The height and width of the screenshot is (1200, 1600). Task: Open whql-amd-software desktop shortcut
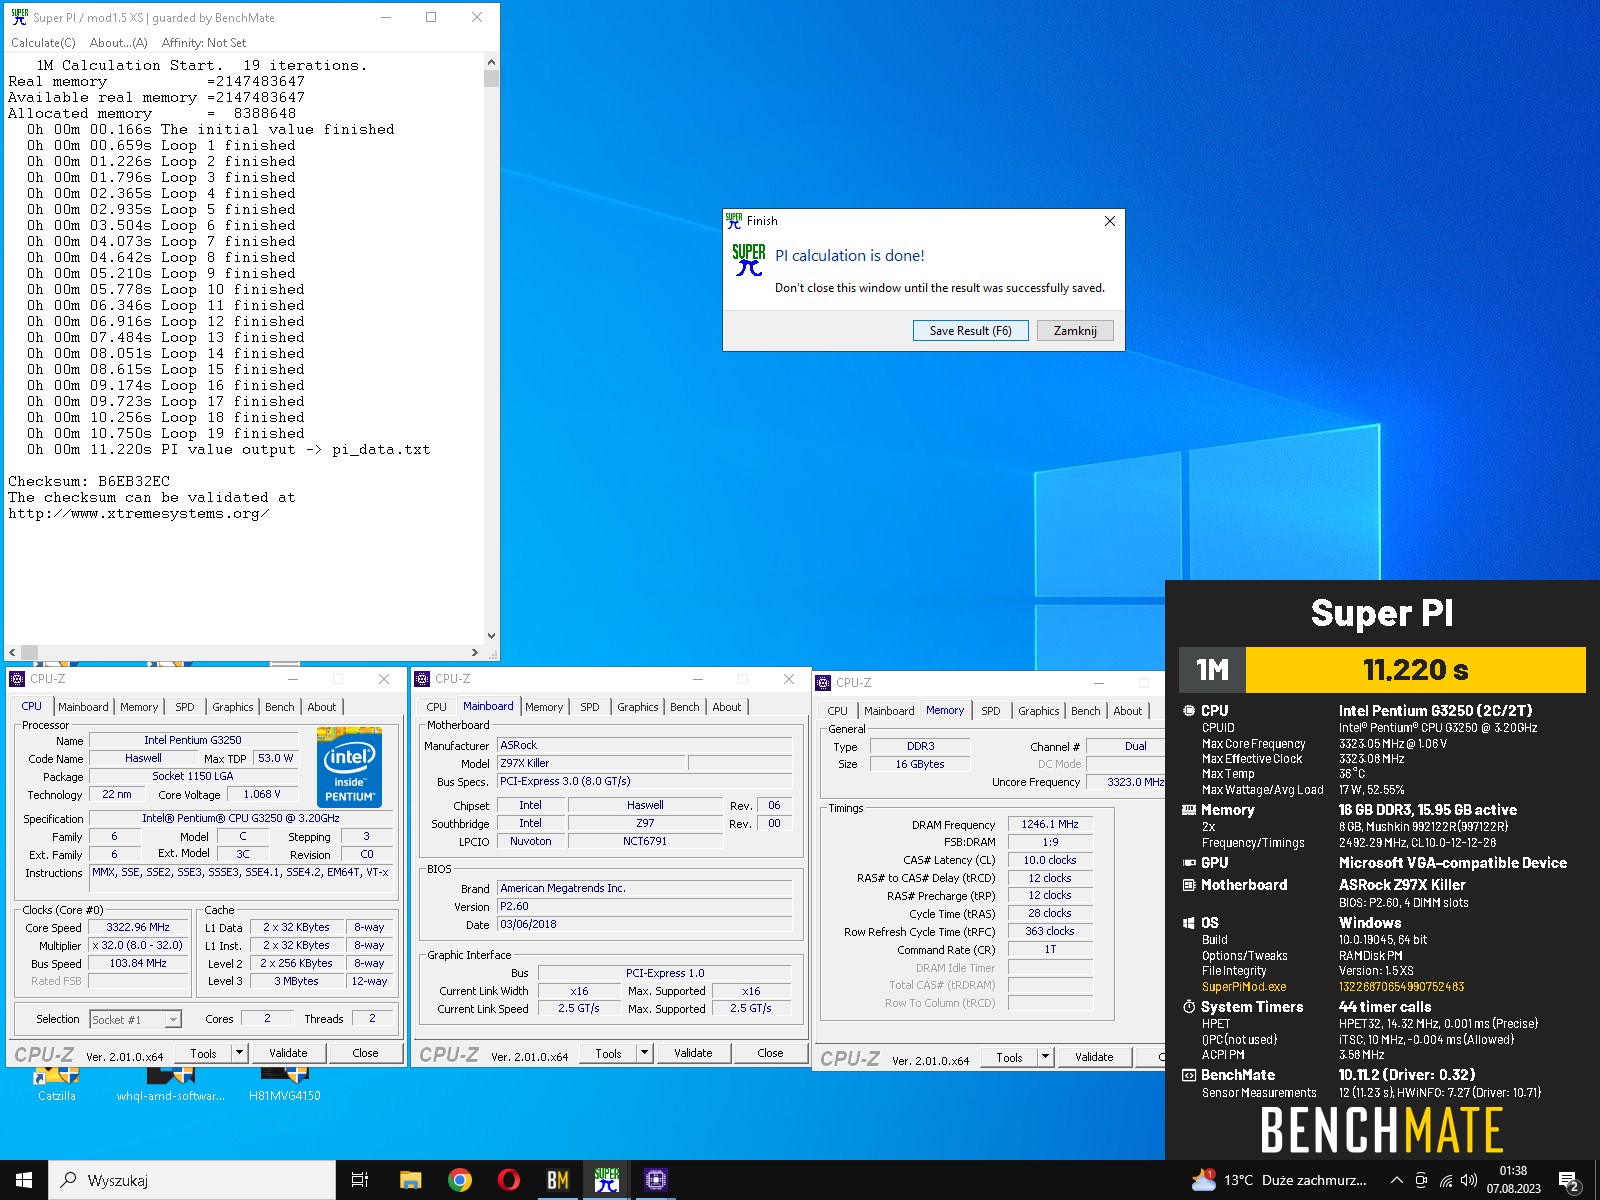171,1084
